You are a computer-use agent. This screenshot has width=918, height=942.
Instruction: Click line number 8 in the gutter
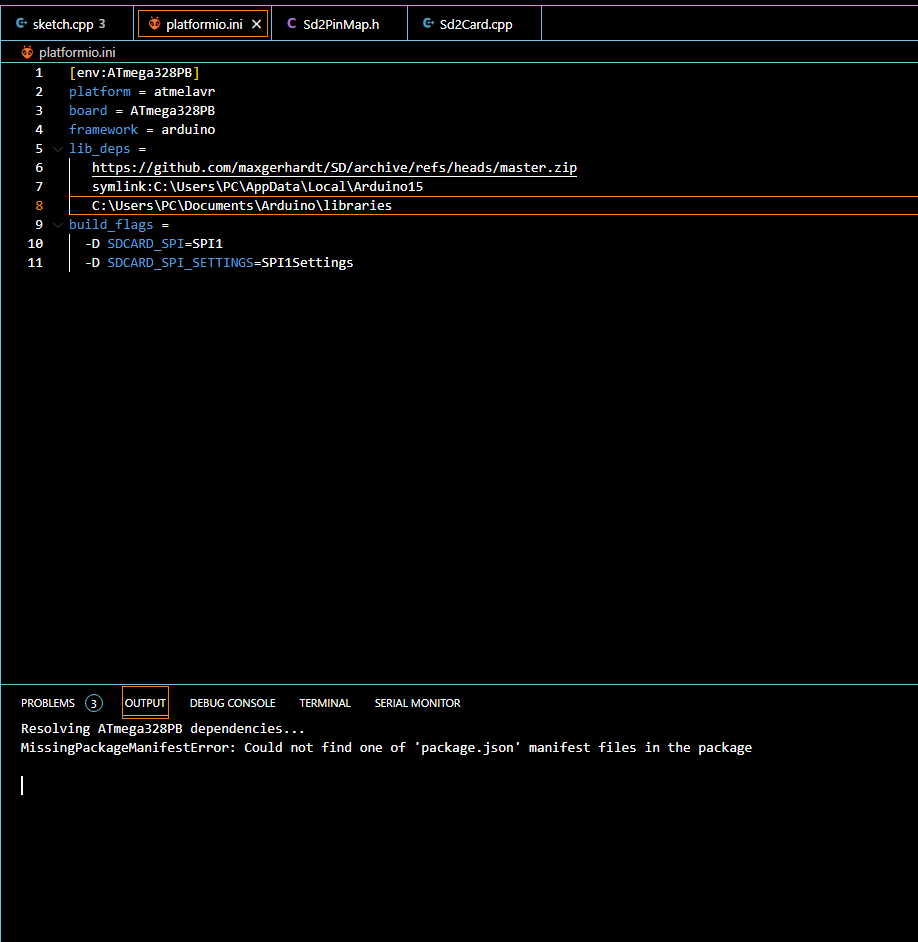(39, 205)
